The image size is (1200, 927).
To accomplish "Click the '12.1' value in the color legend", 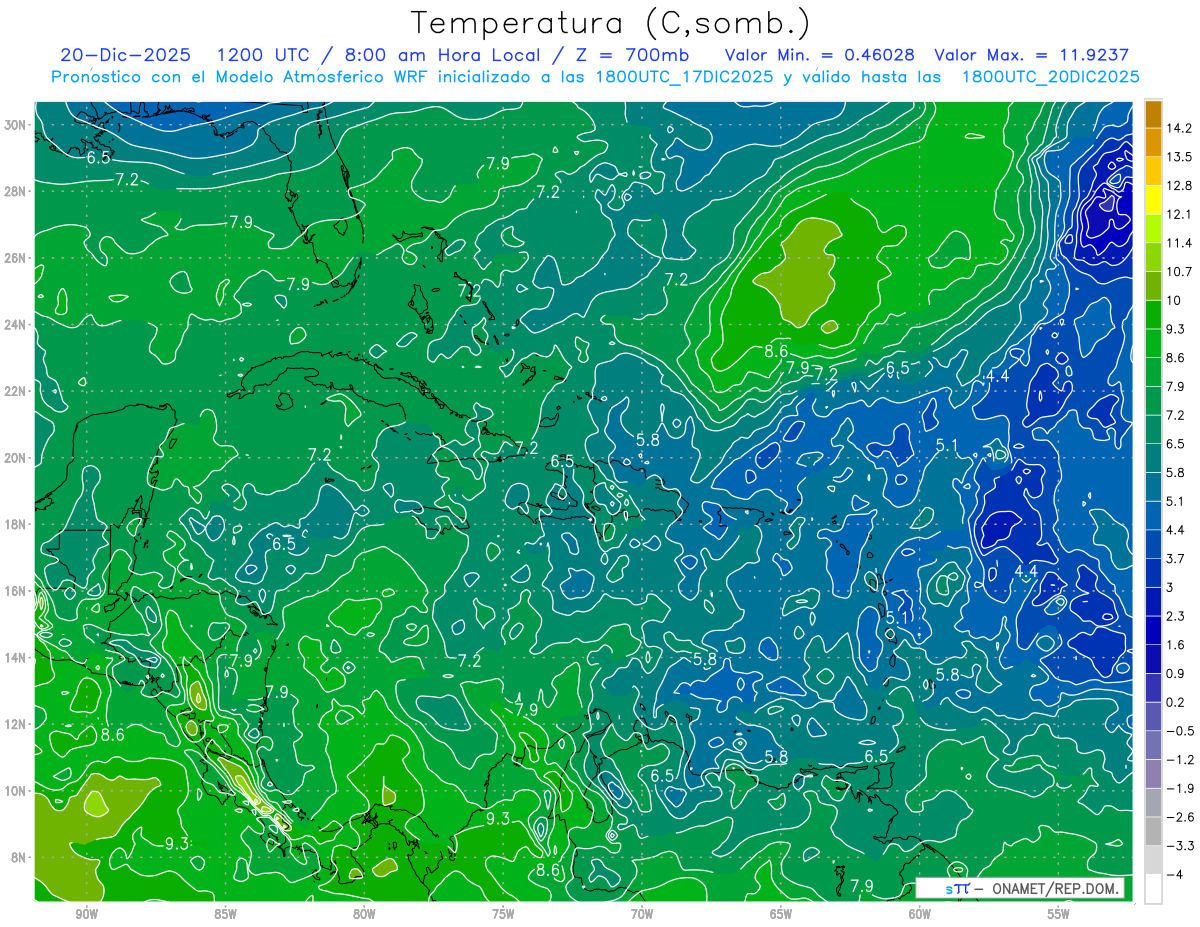I will [x=1179, y=214].
